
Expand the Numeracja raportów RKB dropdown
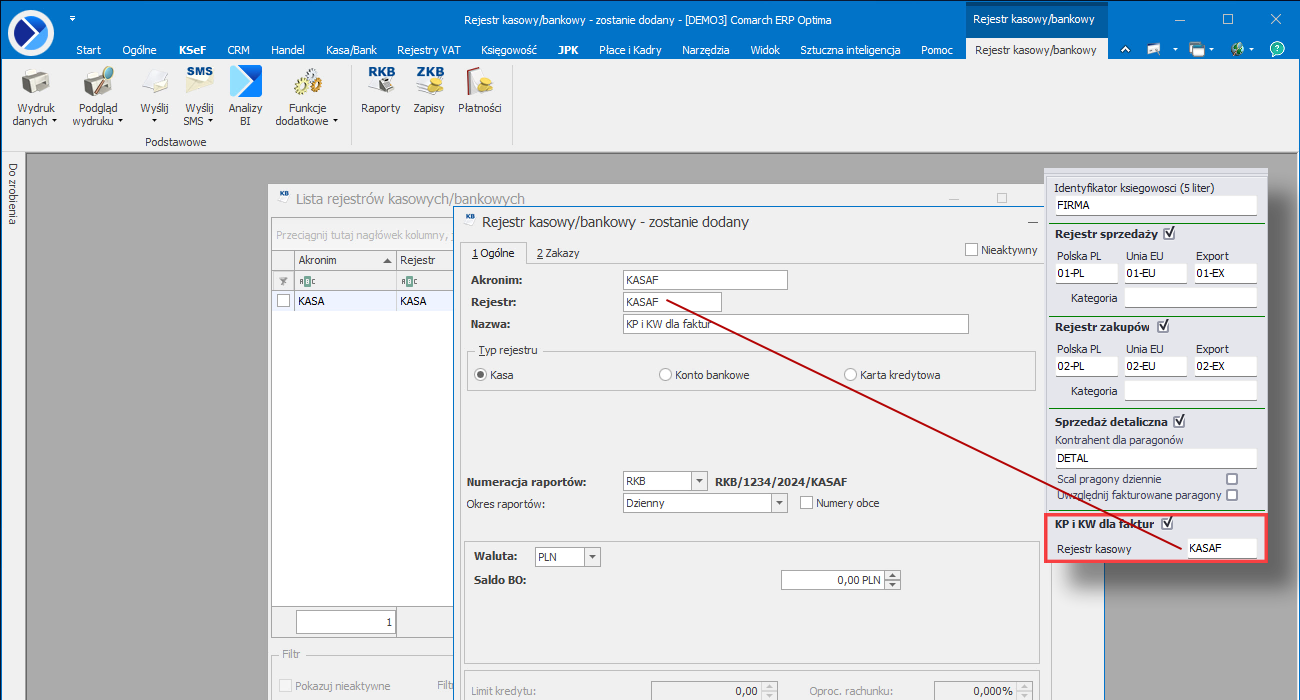click(699, 482)
